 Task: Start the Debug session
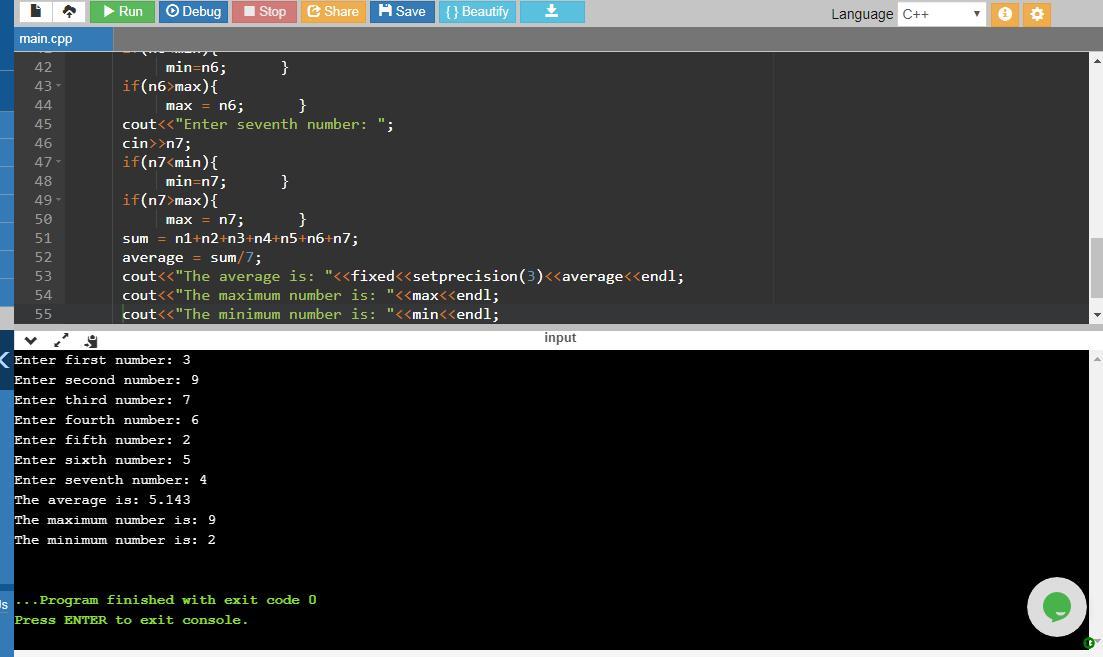click(x=193, y=11)
